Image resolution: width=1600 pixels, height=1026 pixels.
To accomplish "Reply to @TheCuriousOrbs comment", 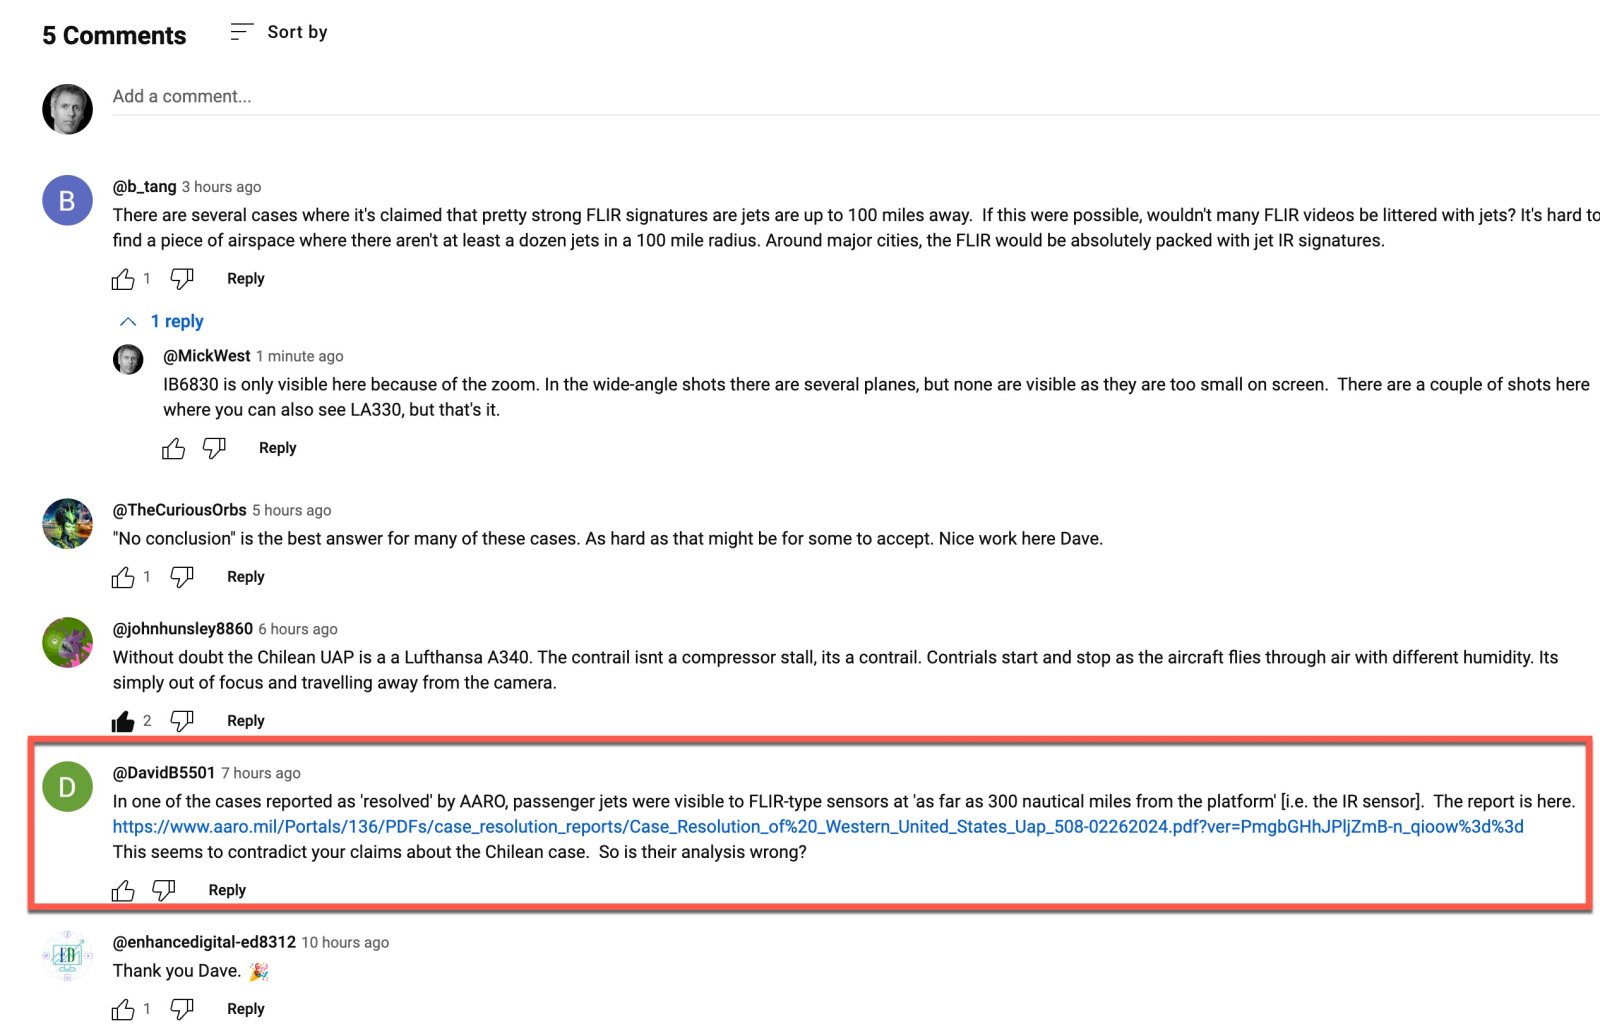I will (x=246, y=577).
